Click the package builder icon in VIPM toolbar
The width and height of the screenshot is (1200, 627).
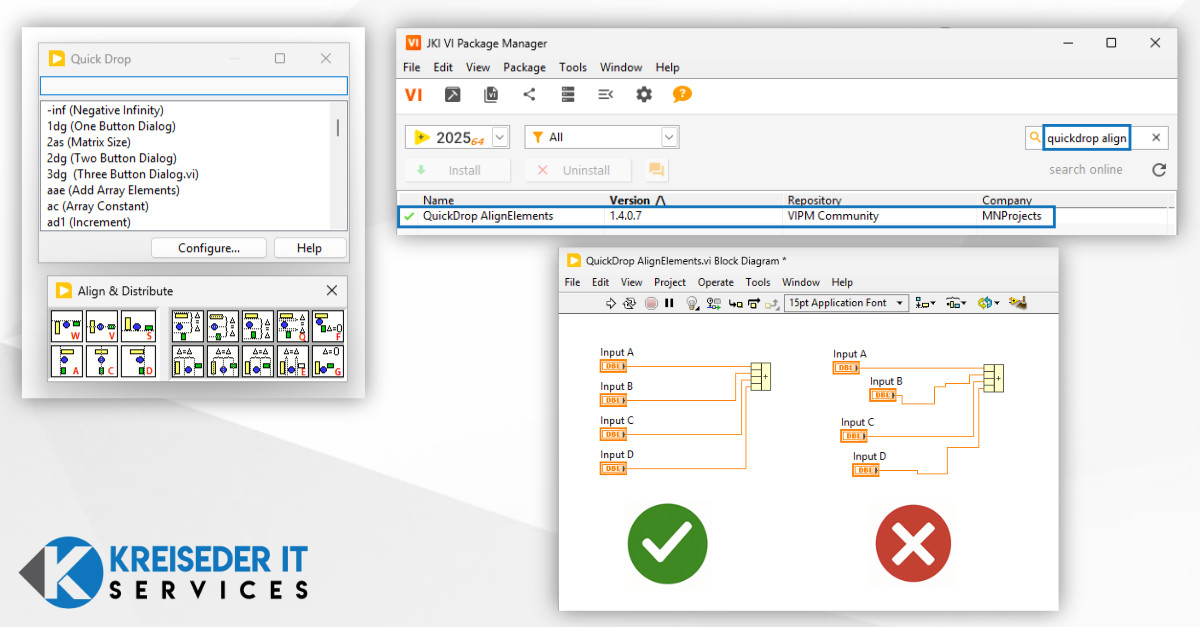point(453,94)
